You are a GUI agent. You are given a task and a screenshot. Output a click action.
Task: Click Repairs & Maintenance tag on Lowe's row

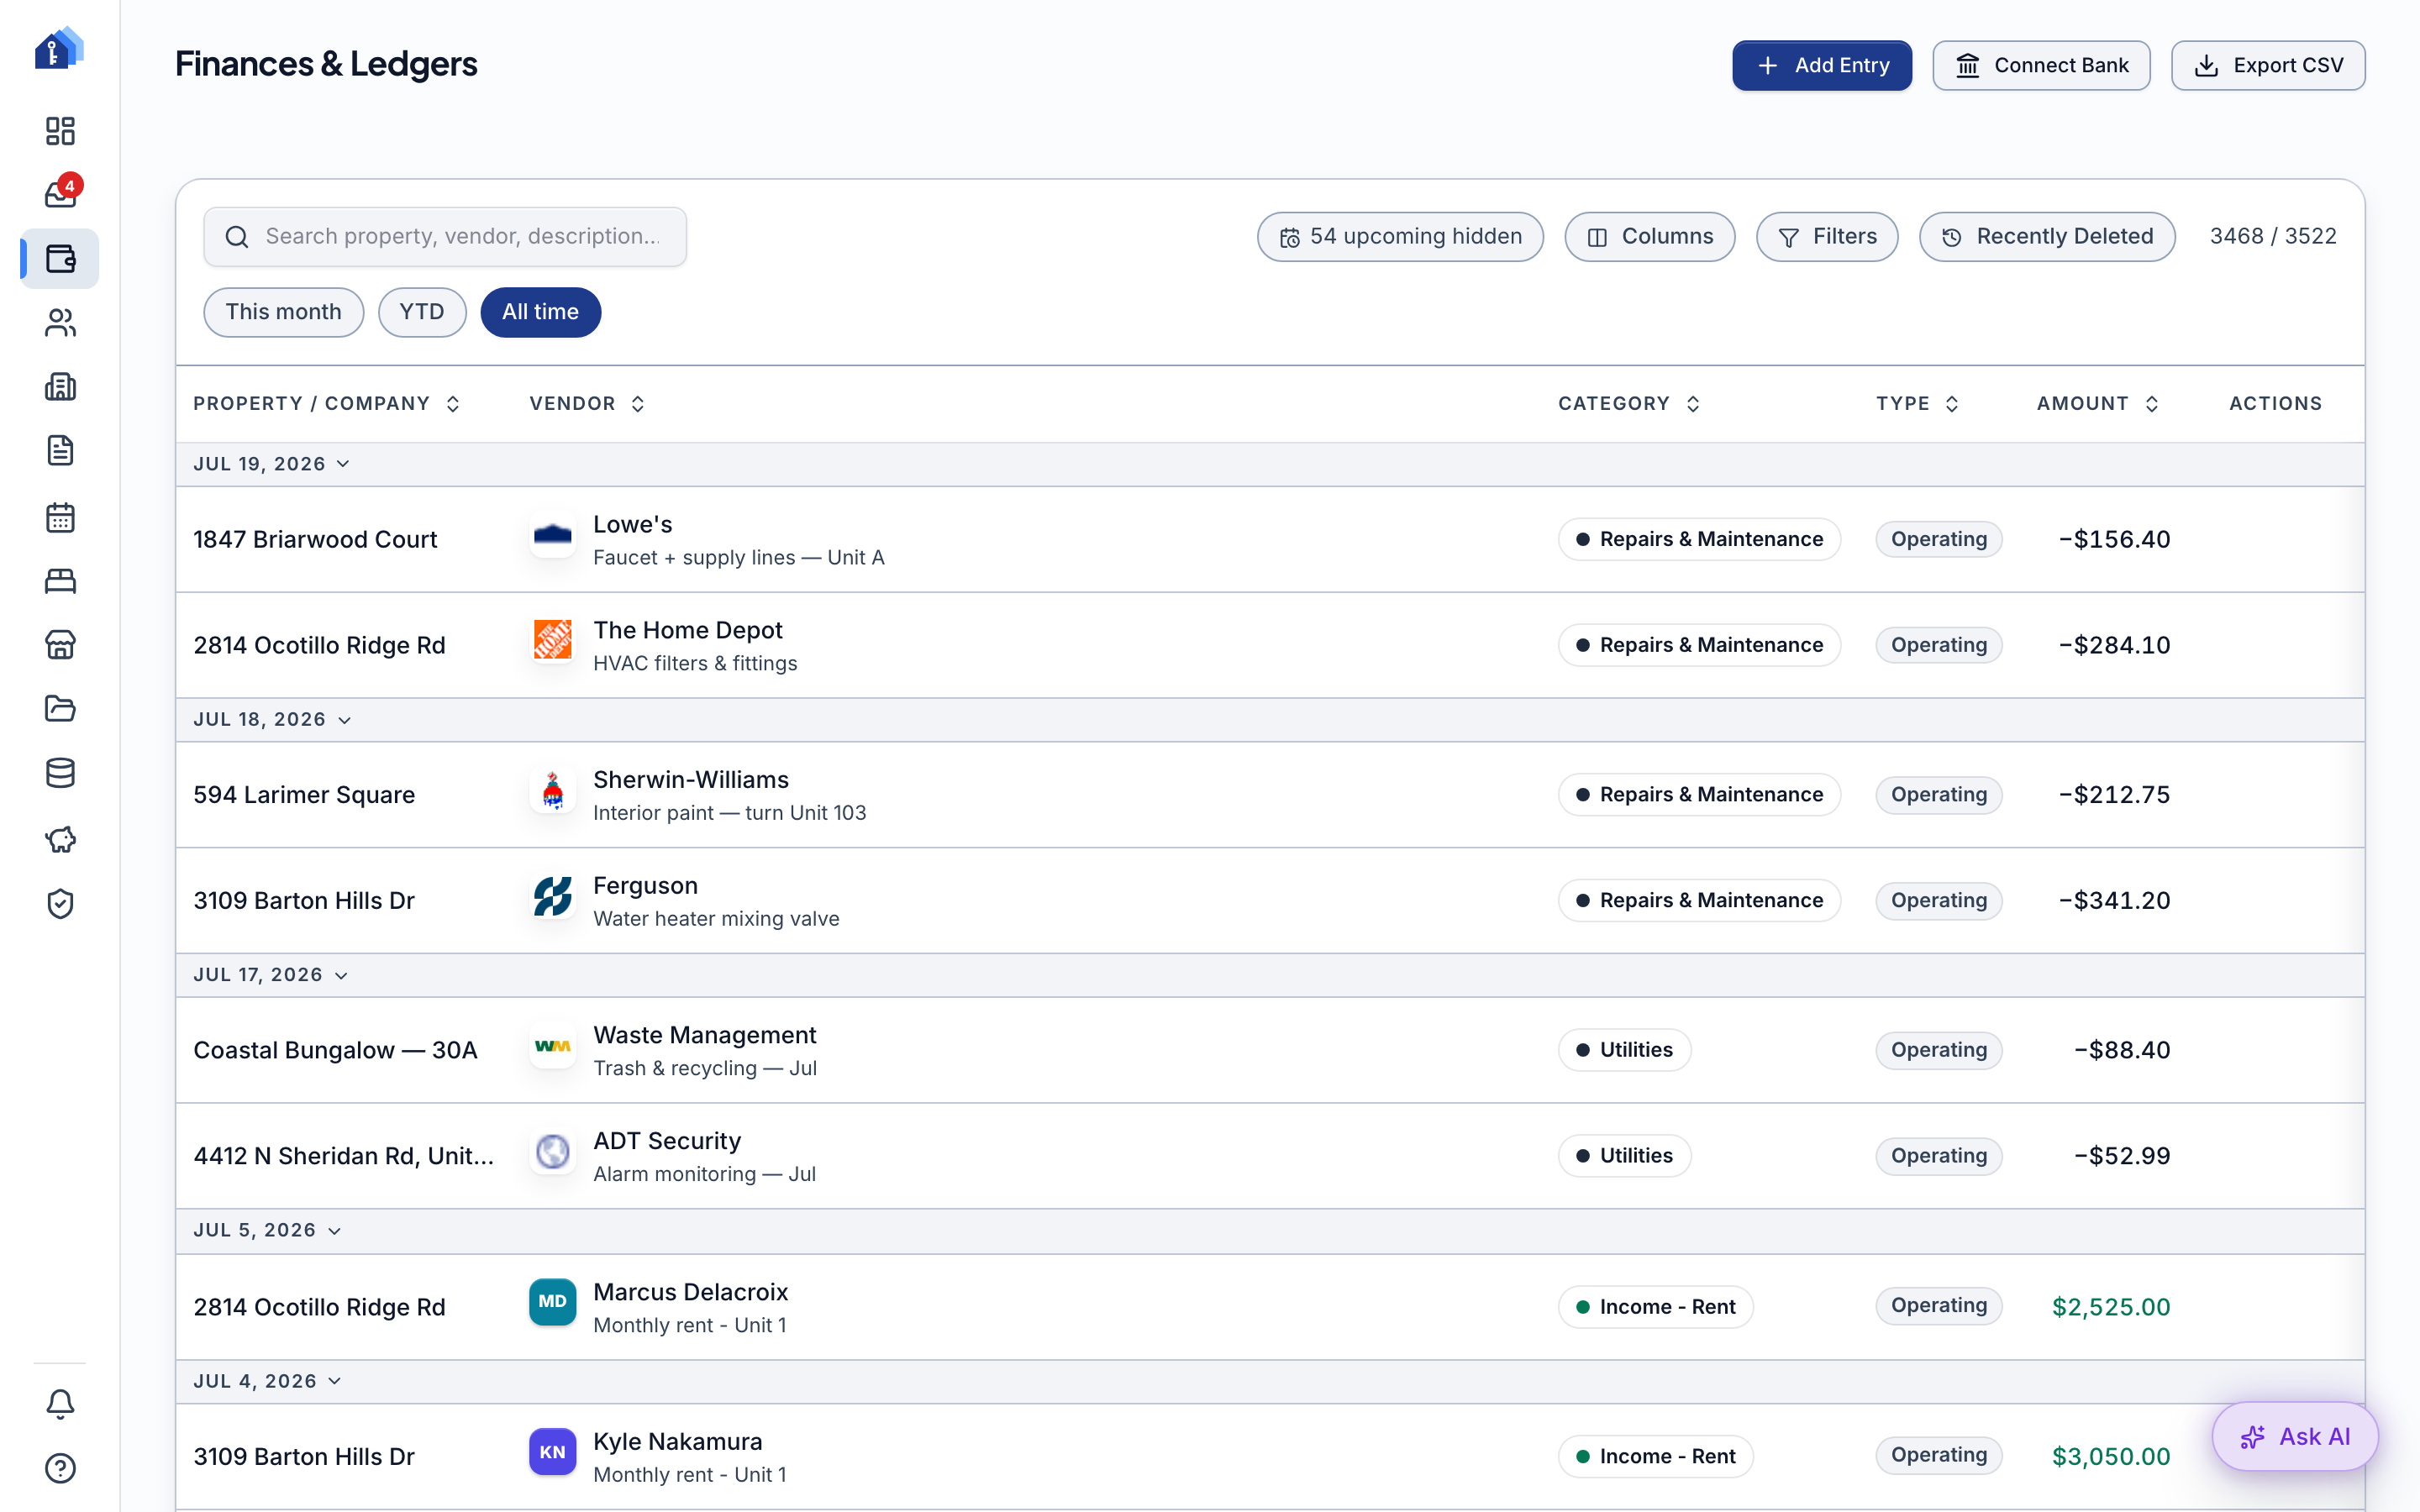[x=1699, y=539]
